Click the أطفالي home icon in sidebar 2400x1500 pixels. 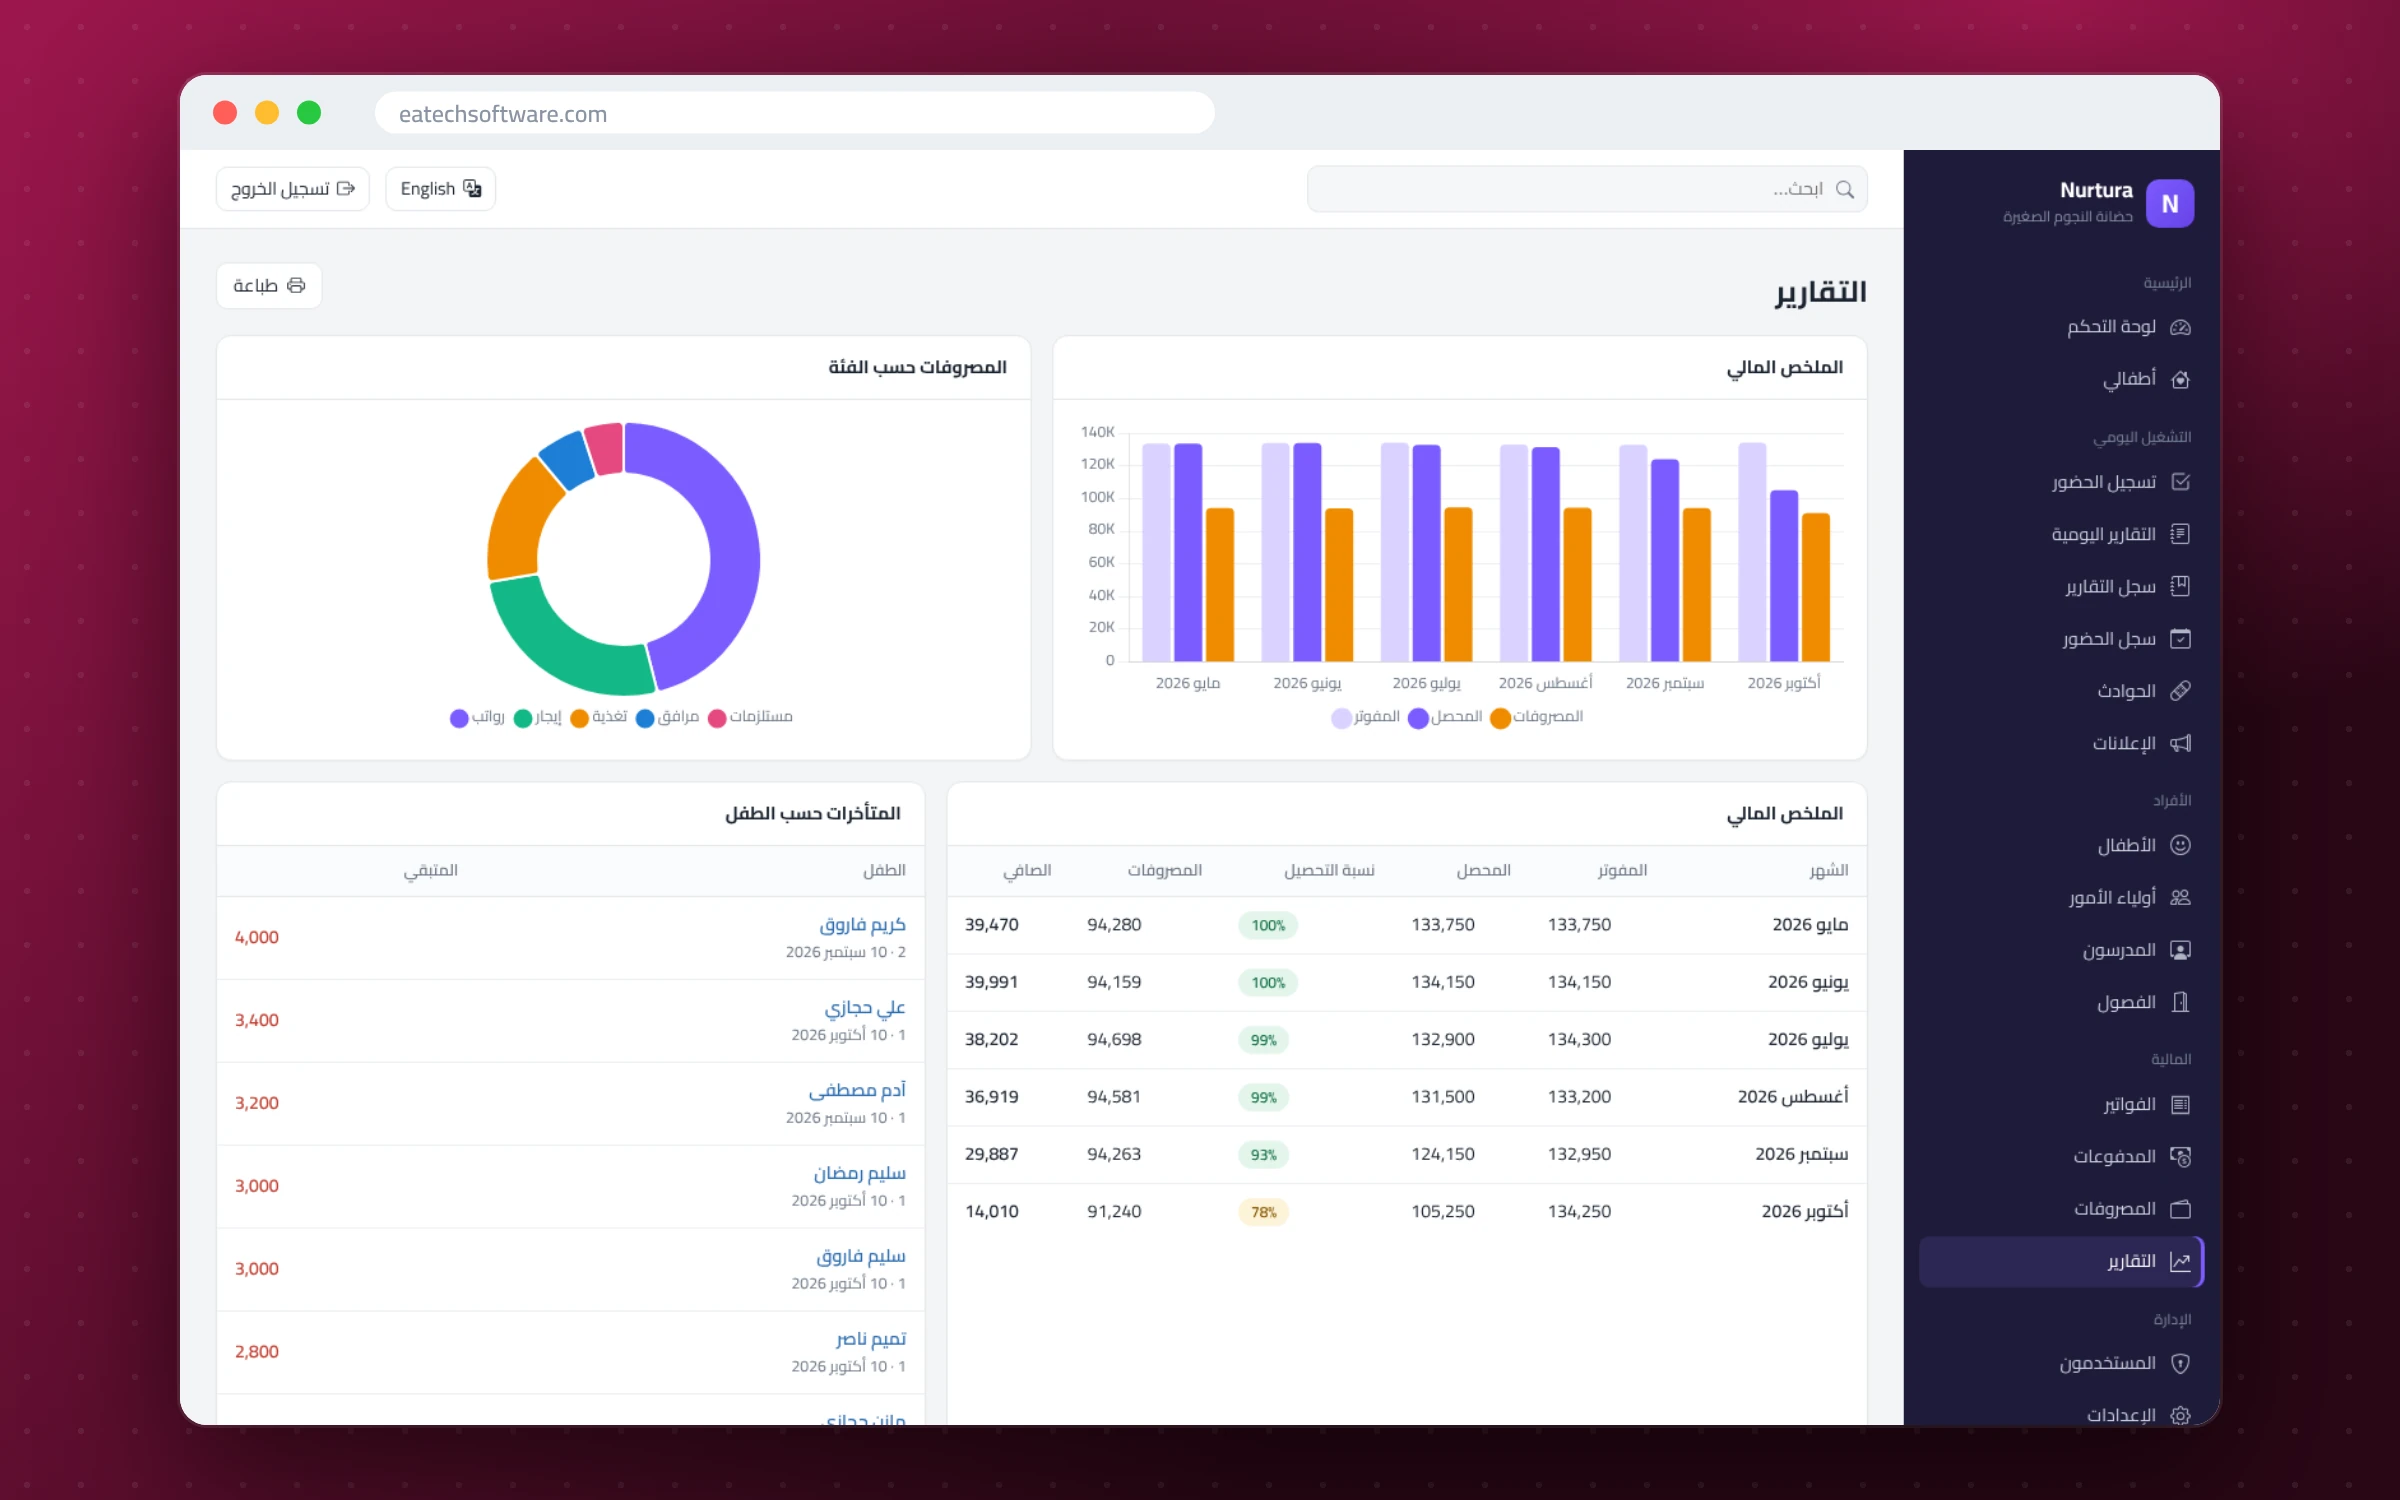2180,379
